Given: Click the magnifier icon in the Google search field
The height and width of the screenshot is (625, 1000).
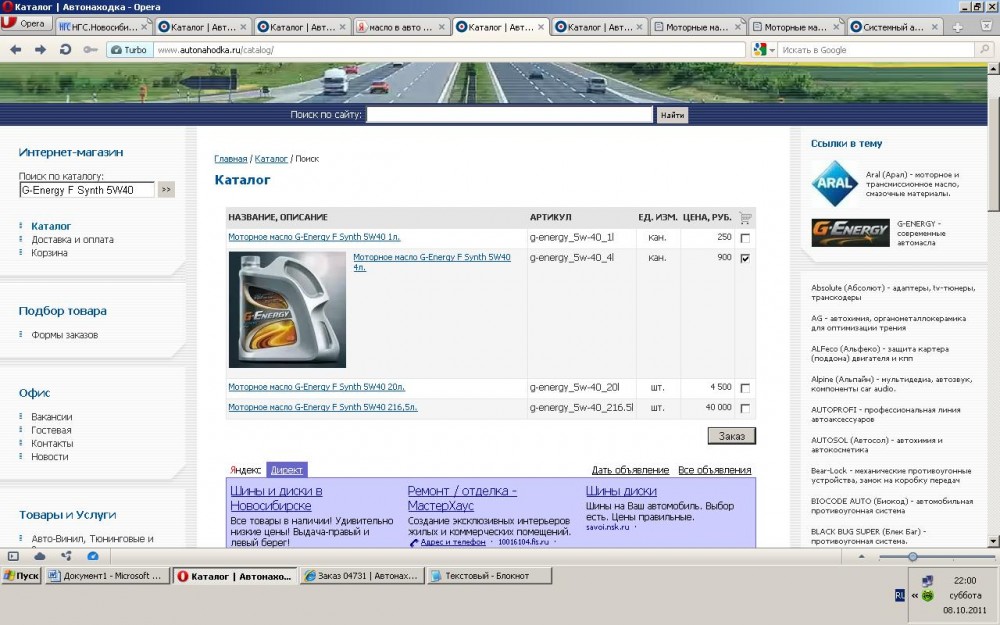Looking at the screenshot, I should click(984, 49).
